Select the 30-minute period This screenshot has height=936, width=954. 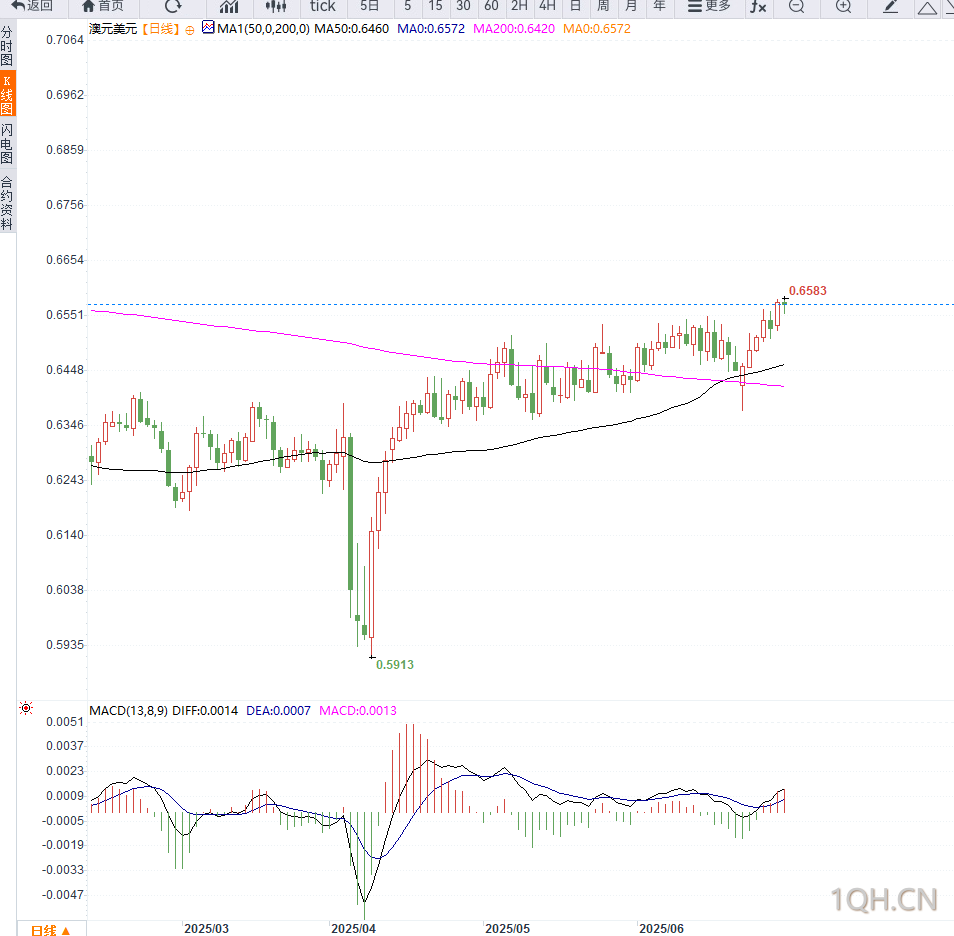463,6
